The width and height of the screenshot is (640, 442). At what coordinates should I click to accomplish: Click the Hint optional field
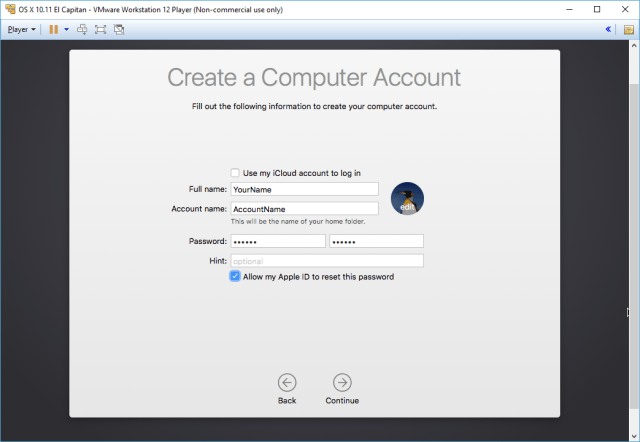[x=327, y=261]
